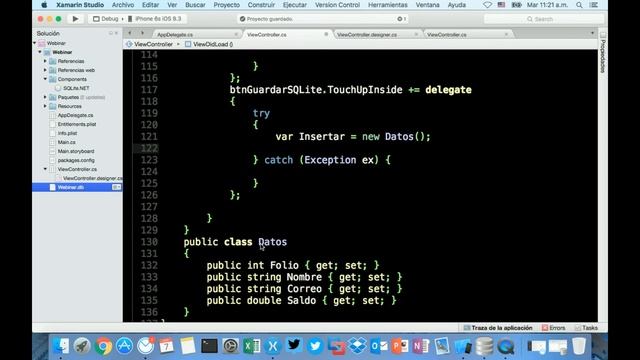Viewport: 640px width, 360px height.
Task: Click the Search field in the toolbar
Action: (x=544, y=19)
